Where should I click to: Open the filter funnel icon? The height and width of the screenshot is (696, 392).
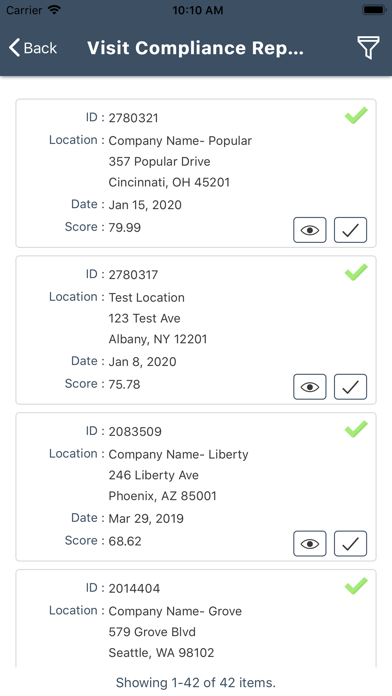click(x=368, y=47)
